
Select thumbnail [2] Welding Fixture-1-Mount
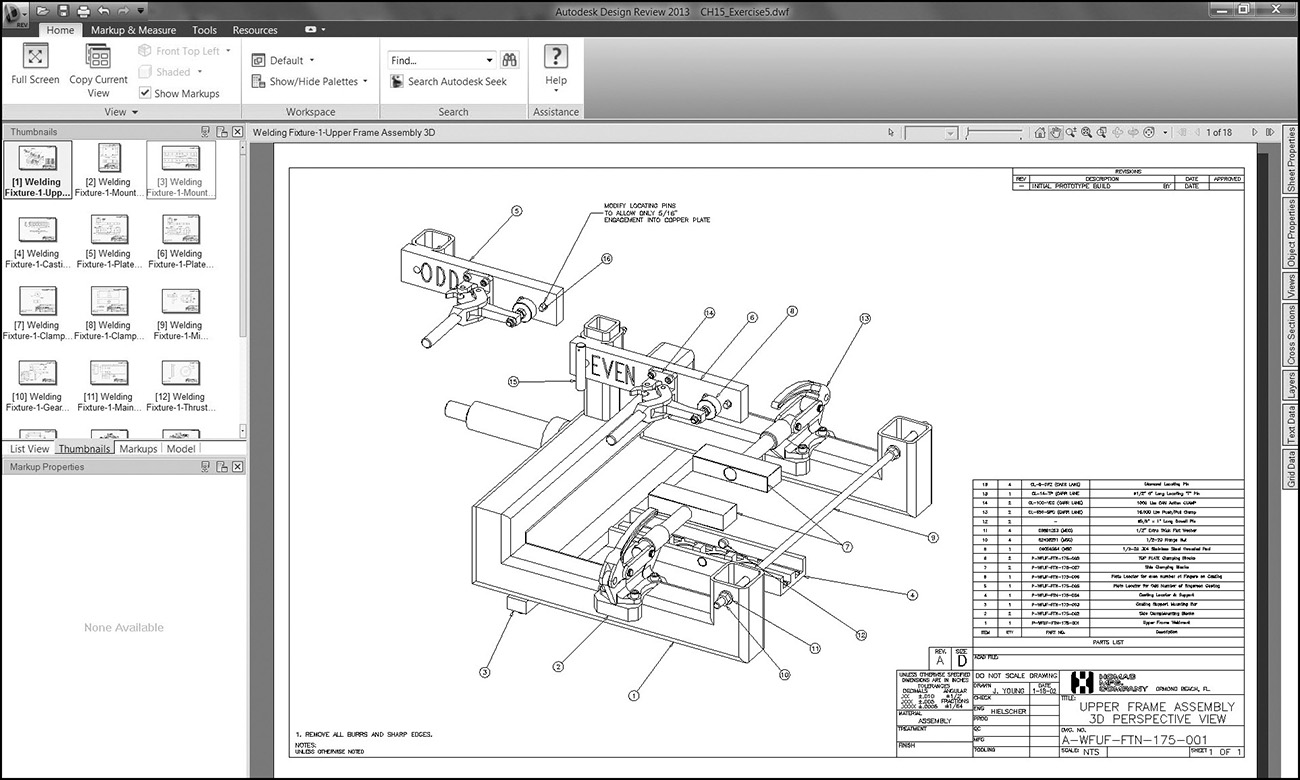[109, 170]
